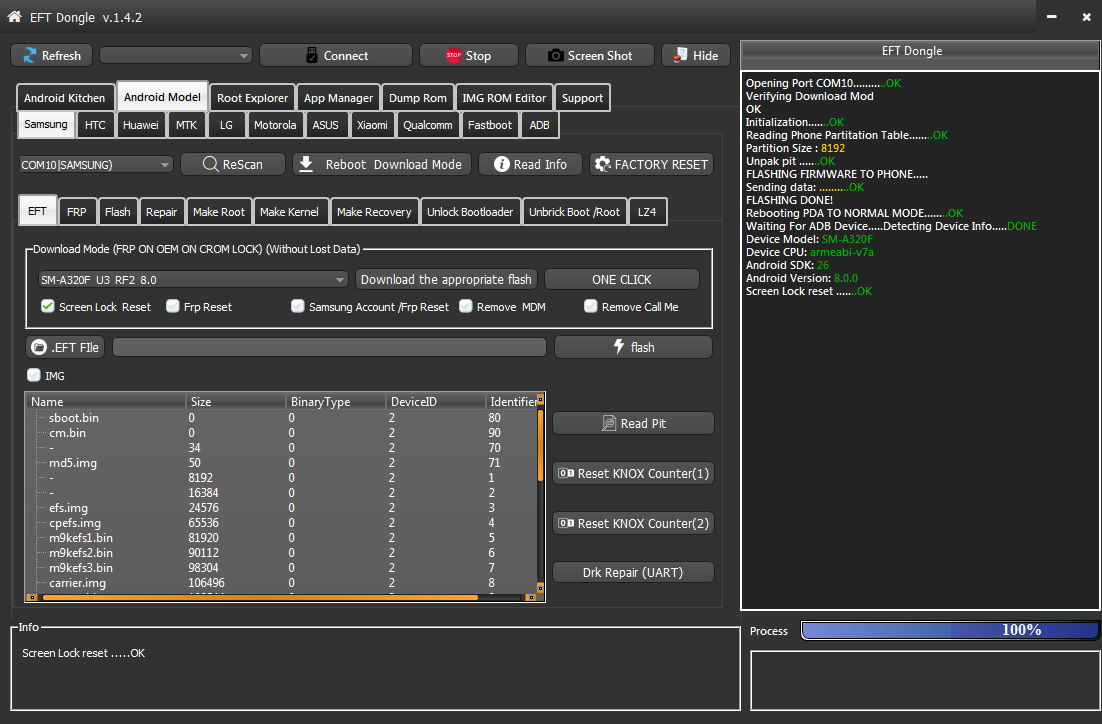Image resolution: width=1102 pixels, height=724 pixels.
Task: Select the Qualcomm brand tab
Action: tap(427, 125)
